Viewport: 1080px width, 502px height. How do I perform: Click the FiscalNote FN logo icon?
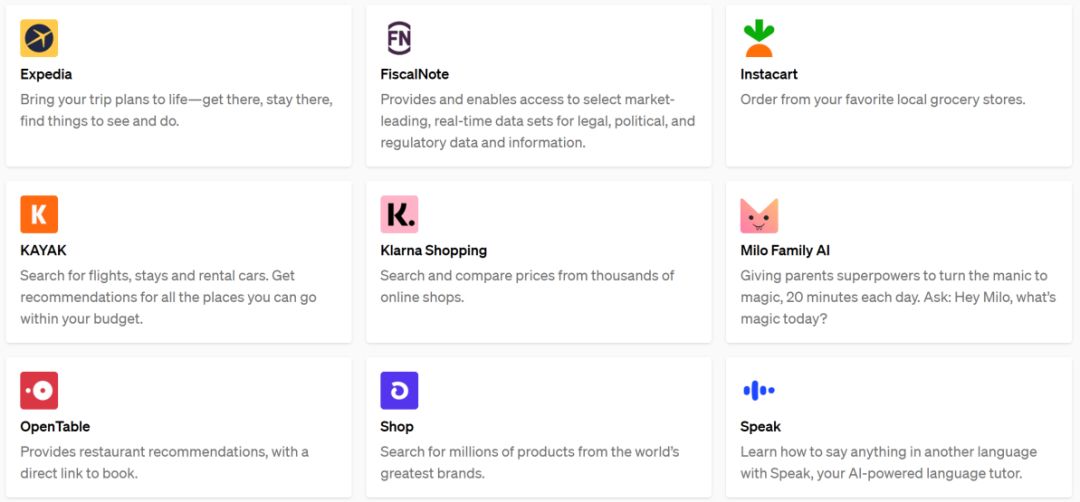click(399, 38)
